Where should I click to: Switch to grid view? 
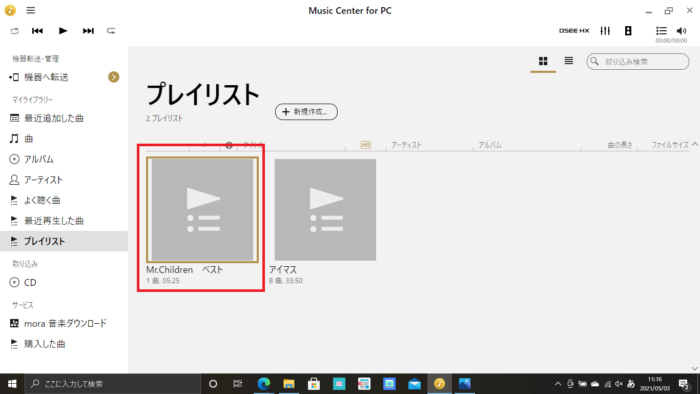pos(543,61)
